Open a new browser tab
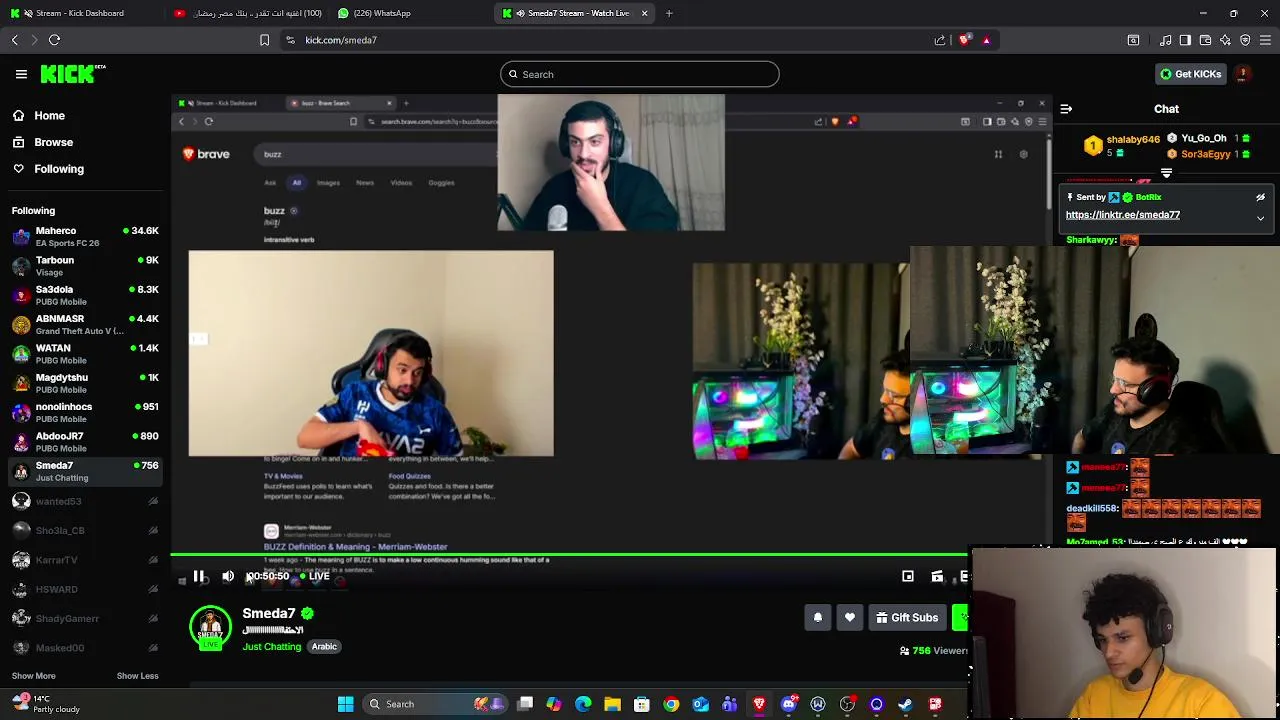The image size is (1280, 720). 669,13
